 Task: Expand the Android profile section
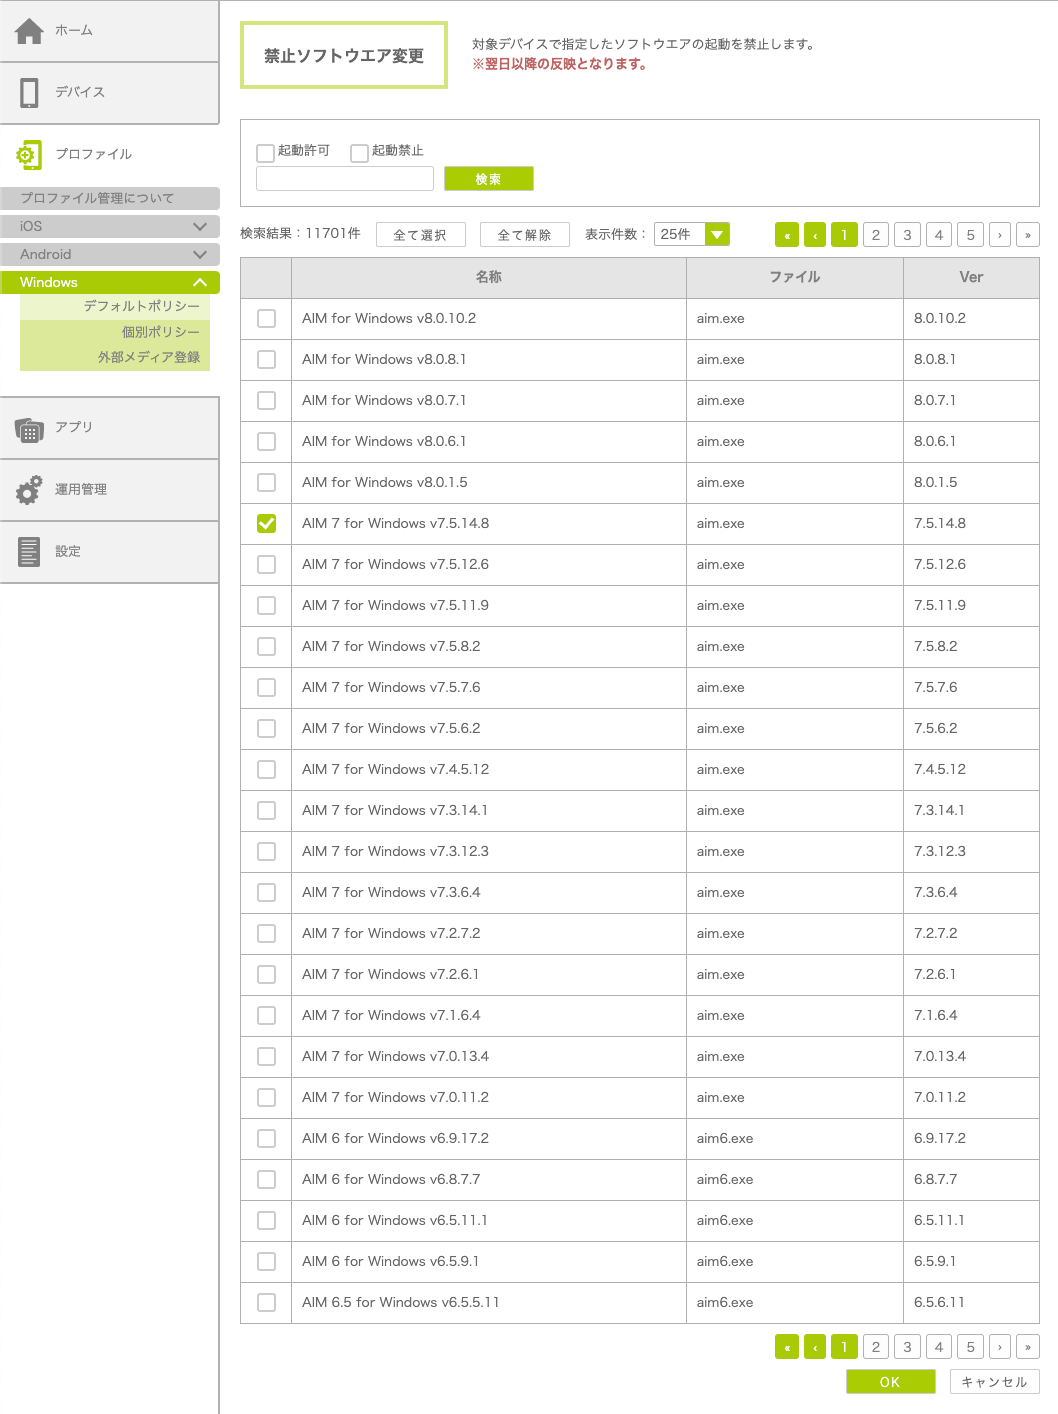point(110,254)
